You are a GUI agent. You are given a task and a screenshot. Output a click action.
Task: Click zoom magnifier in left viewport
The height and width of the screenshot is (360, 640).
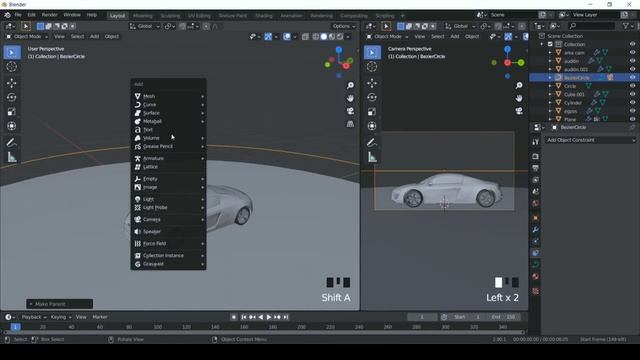click(350, 85)
